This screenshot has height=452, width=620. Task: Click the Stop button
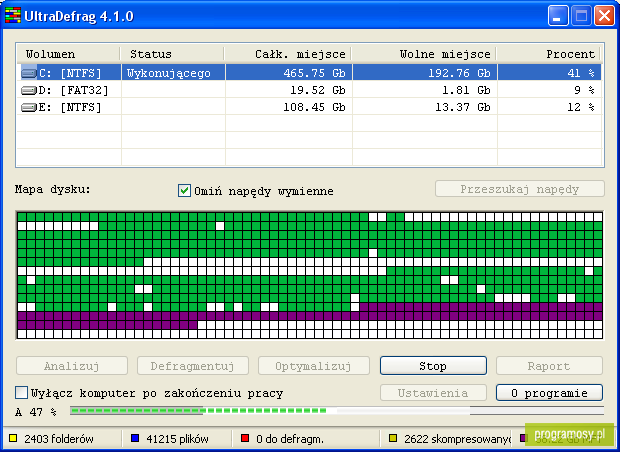pos(433,366)
